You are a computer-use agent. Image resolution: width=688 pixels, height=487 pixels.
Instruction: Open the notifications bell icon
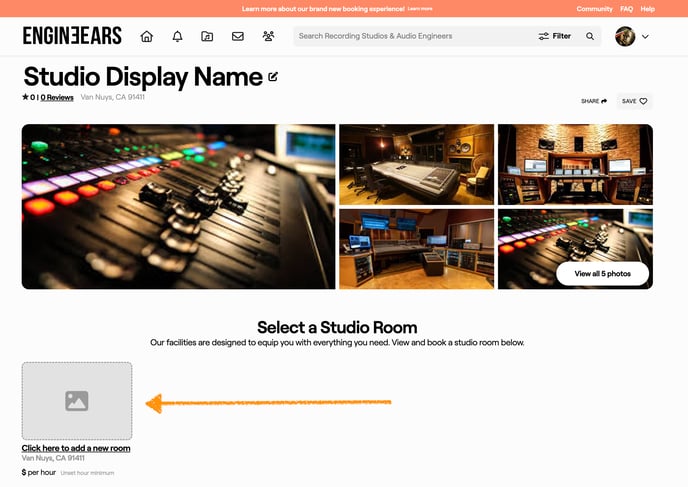177,36
